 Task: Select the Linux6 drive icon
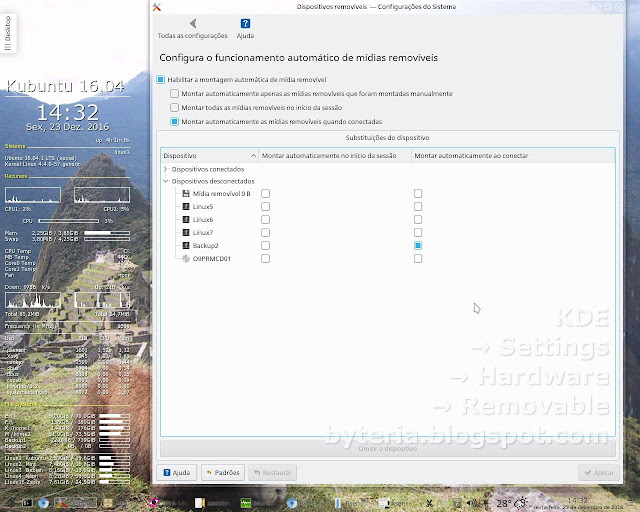point(186,220)
